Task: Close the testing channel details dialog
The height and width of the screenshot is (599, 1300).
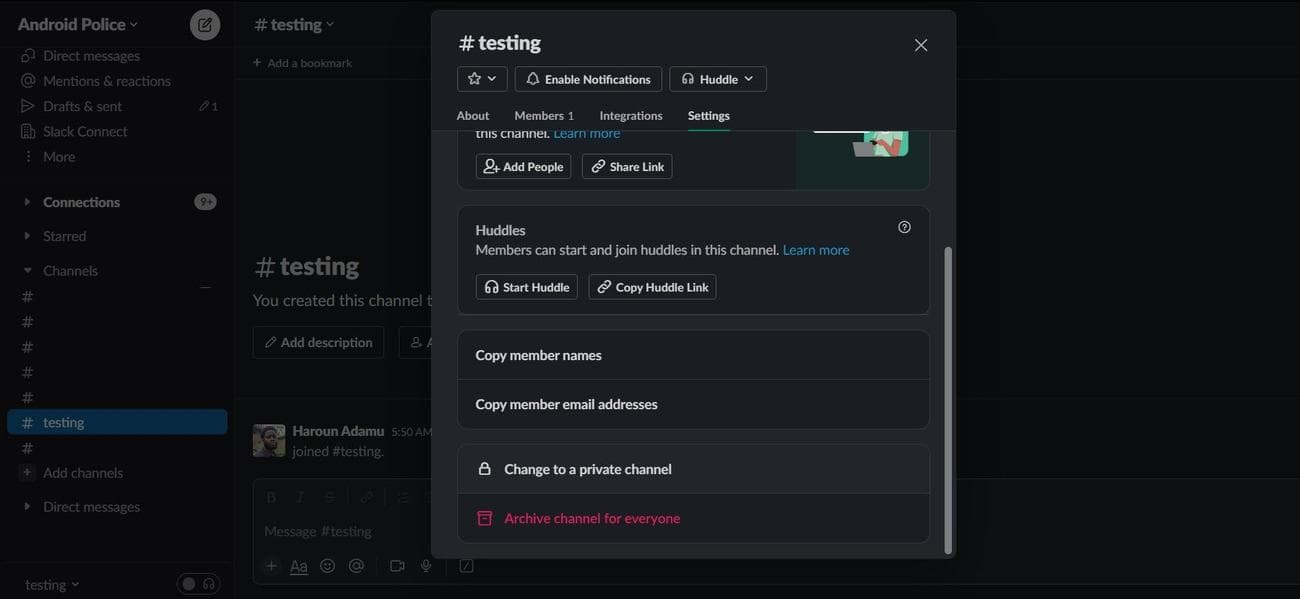Action: pos(921,45)
